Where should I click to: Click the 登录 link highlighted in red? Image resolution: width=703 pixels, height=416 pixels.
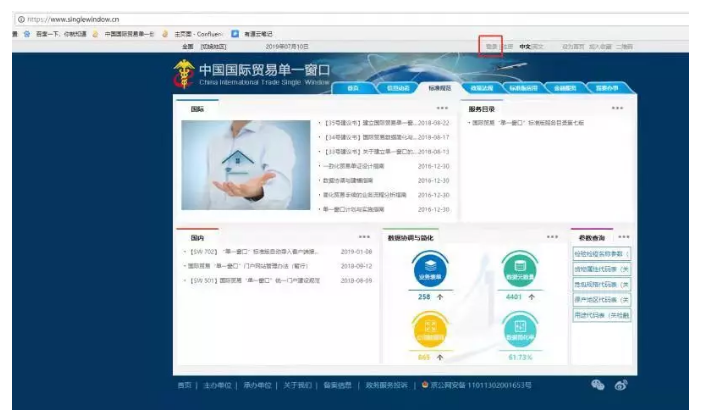click(x=491, y=46)
